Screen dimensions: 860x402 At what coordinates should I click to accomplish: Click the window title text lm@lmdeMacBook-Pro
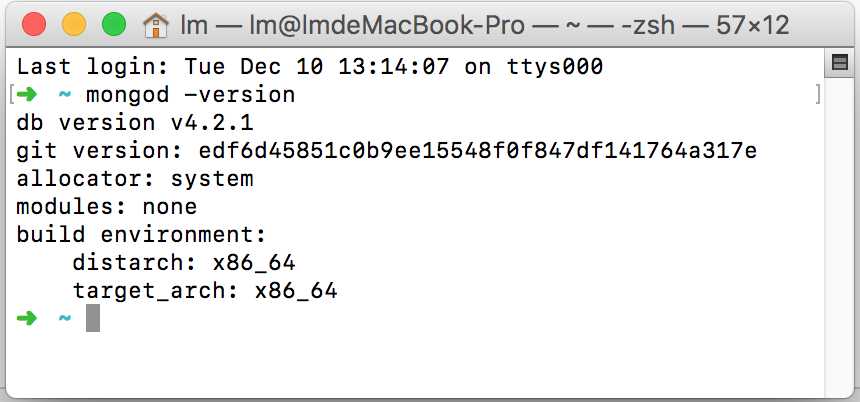click(387, 26)
